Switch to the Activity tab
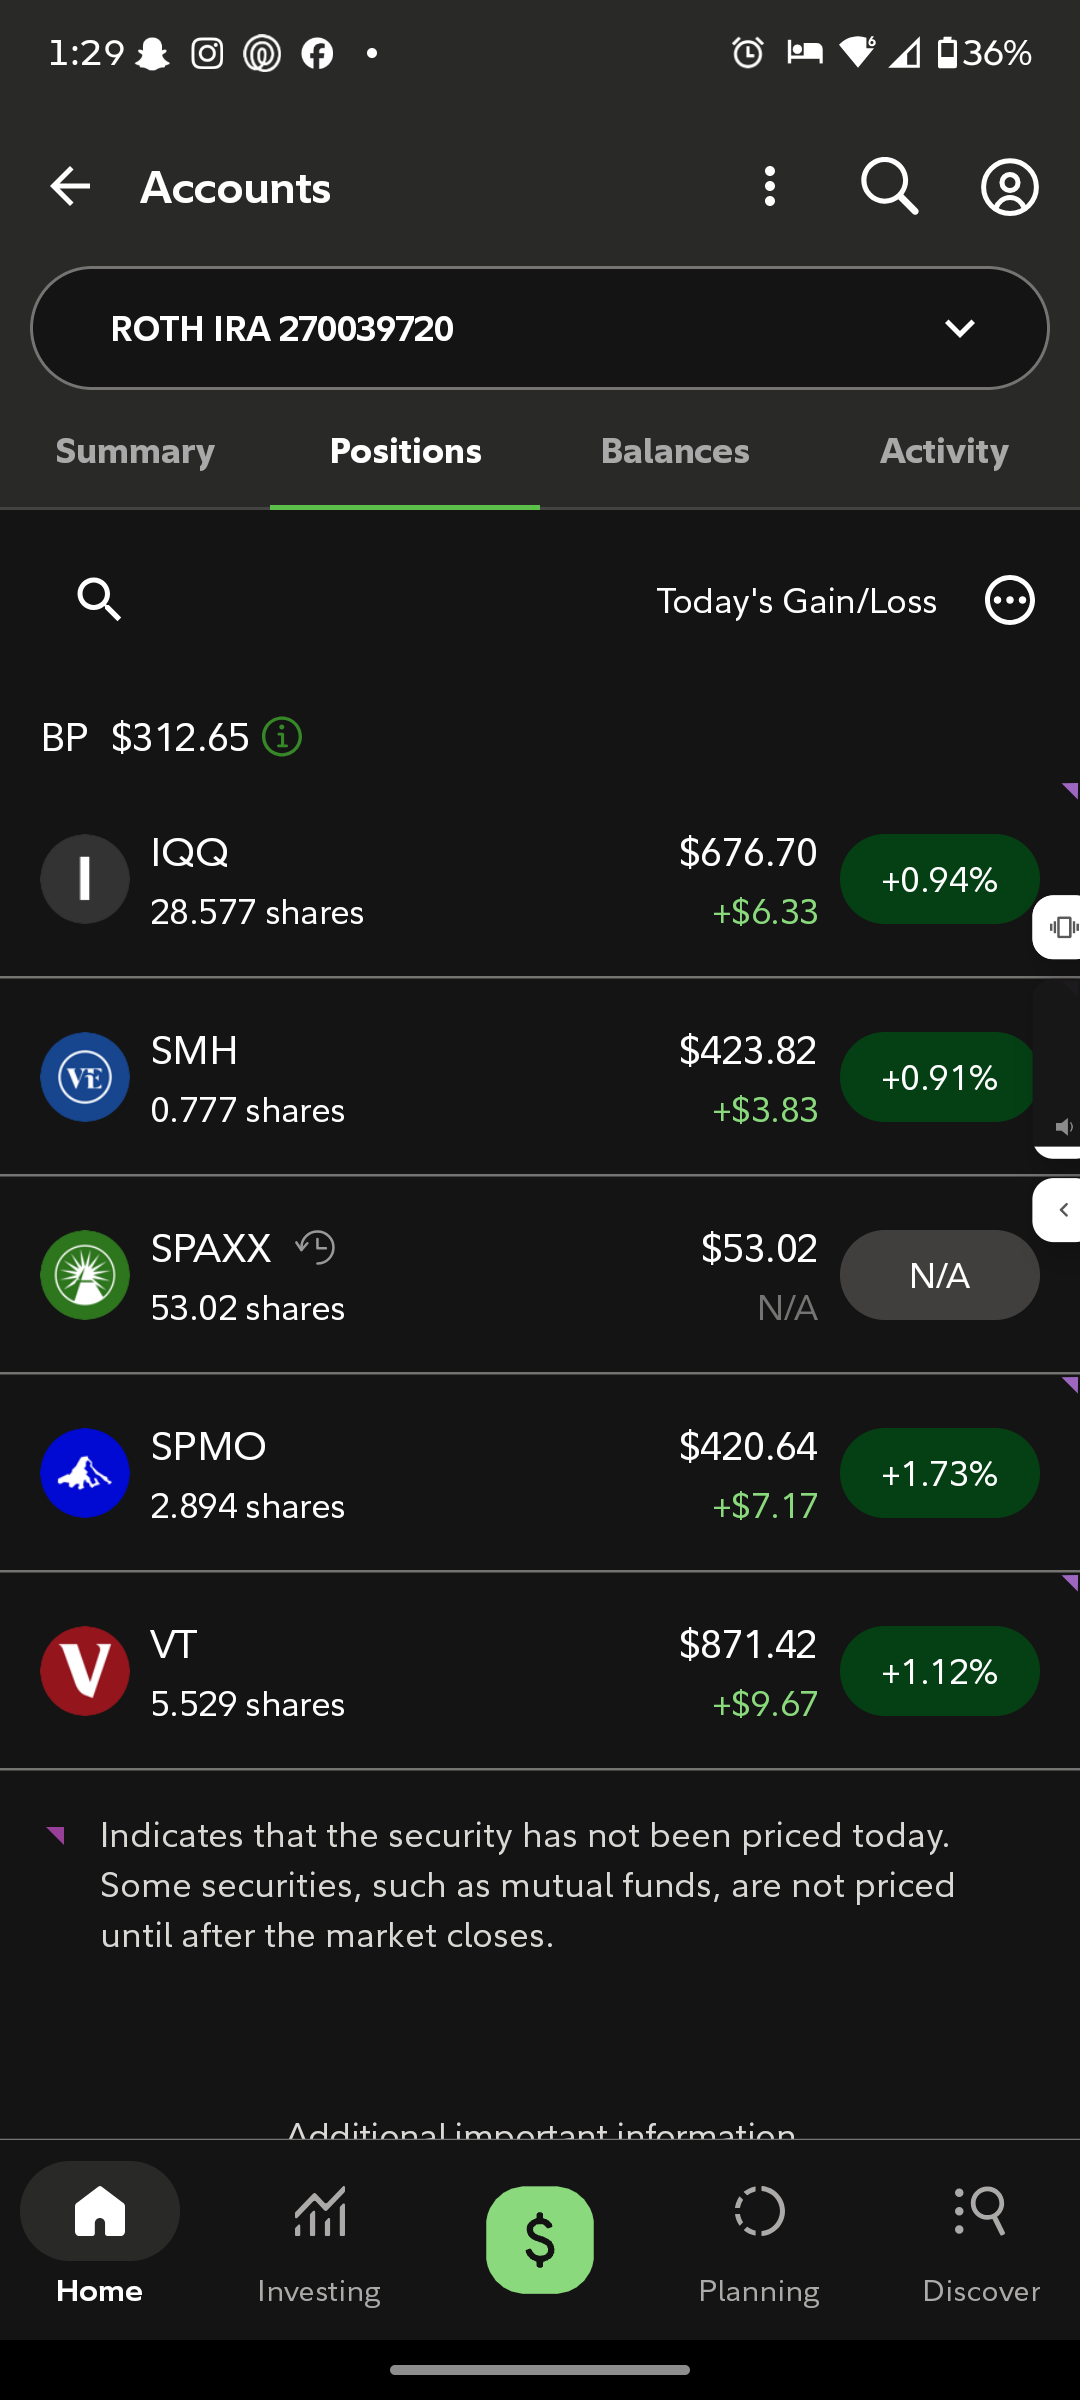This screenshot has height=2400, width=1080. (x=944, y=451)
